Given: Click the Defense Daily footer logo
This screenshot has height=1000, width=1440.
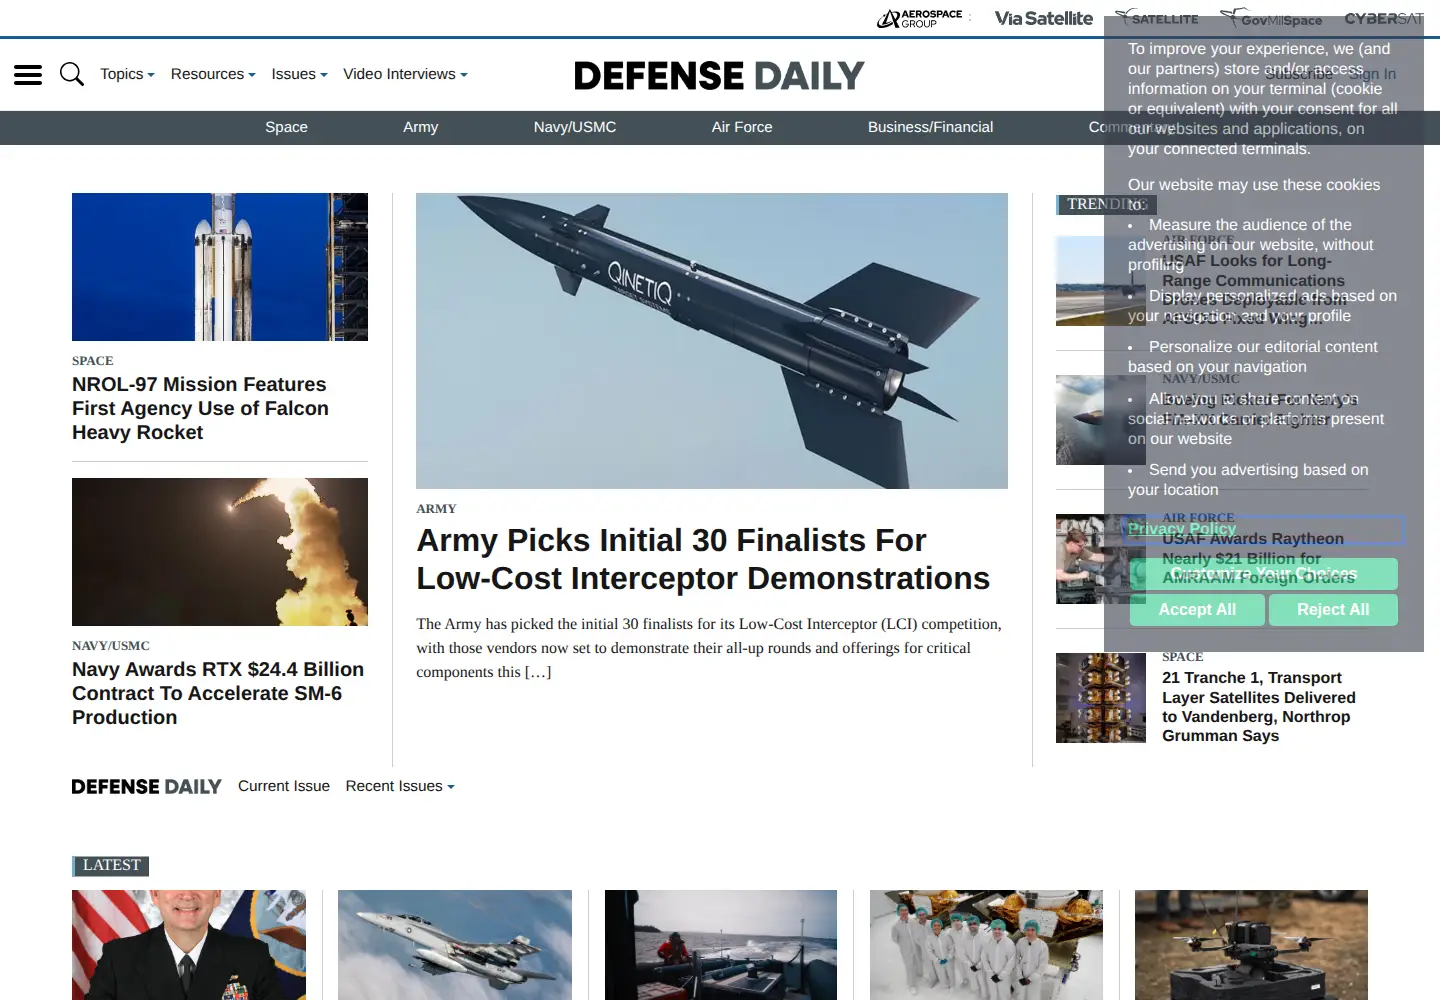Looking at the screenshot, I should pos(146,787).
